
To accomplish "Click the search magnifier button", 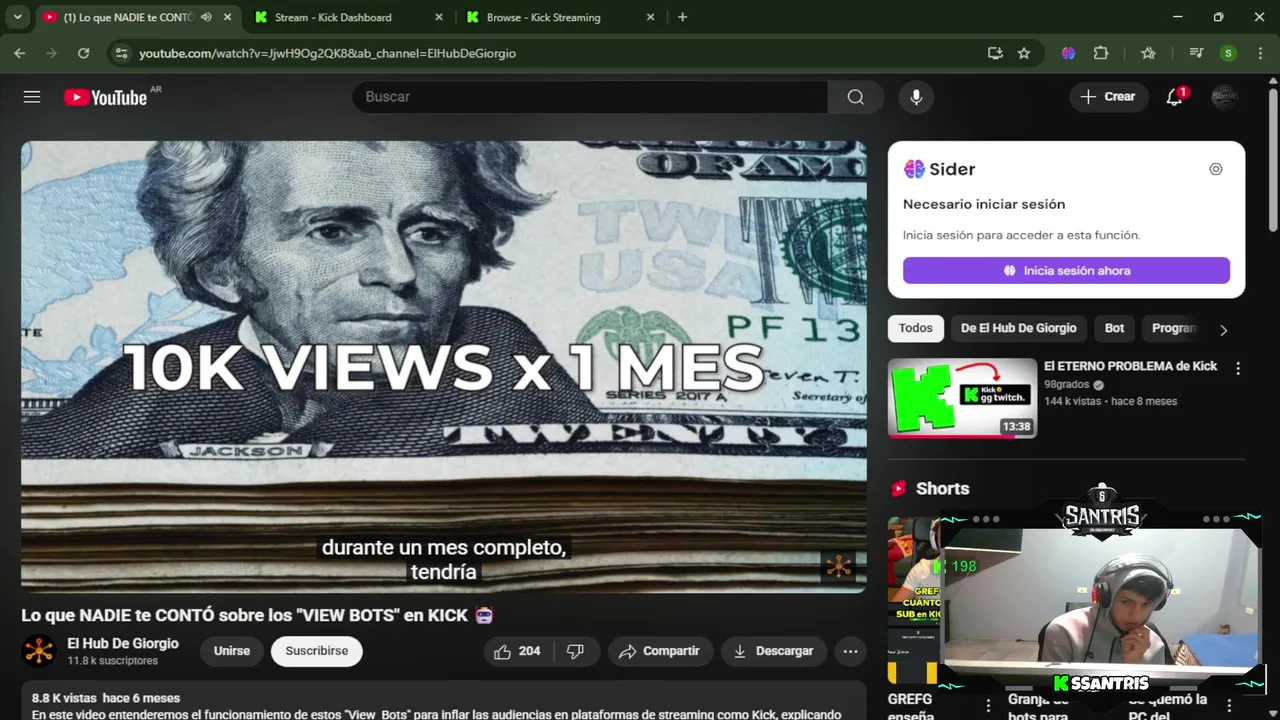I will coord(855,97).
